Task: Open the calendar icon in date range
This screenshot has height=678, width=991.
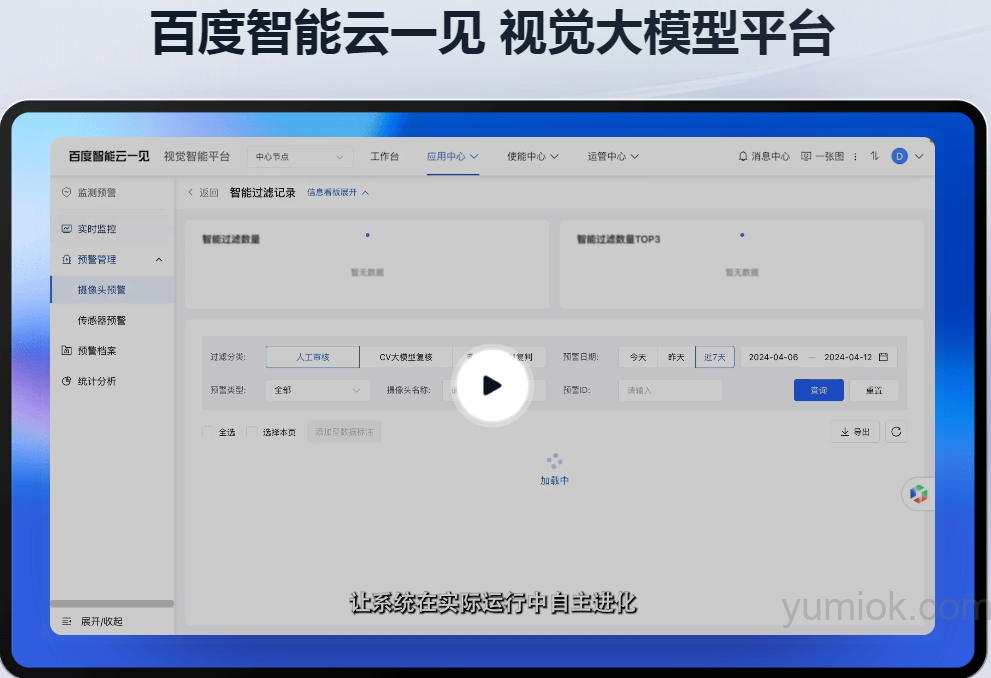Action: [884, 357]
